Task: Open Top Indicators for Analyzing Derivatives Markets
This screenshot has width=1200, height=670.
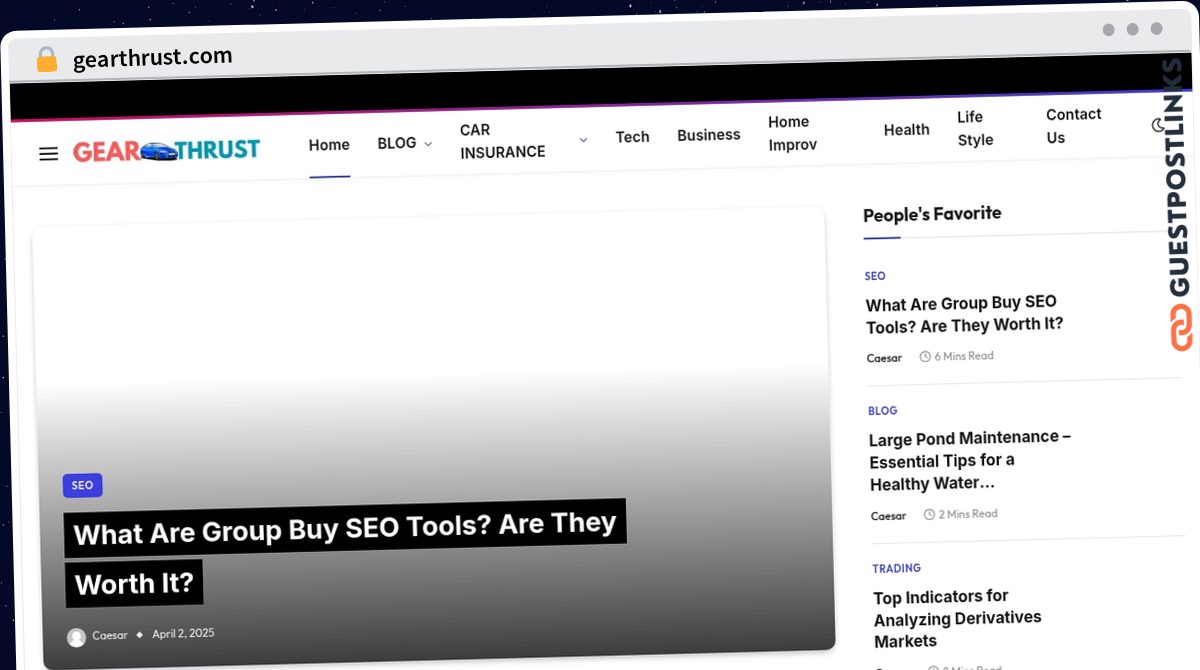Action: [x=957, y=619]
